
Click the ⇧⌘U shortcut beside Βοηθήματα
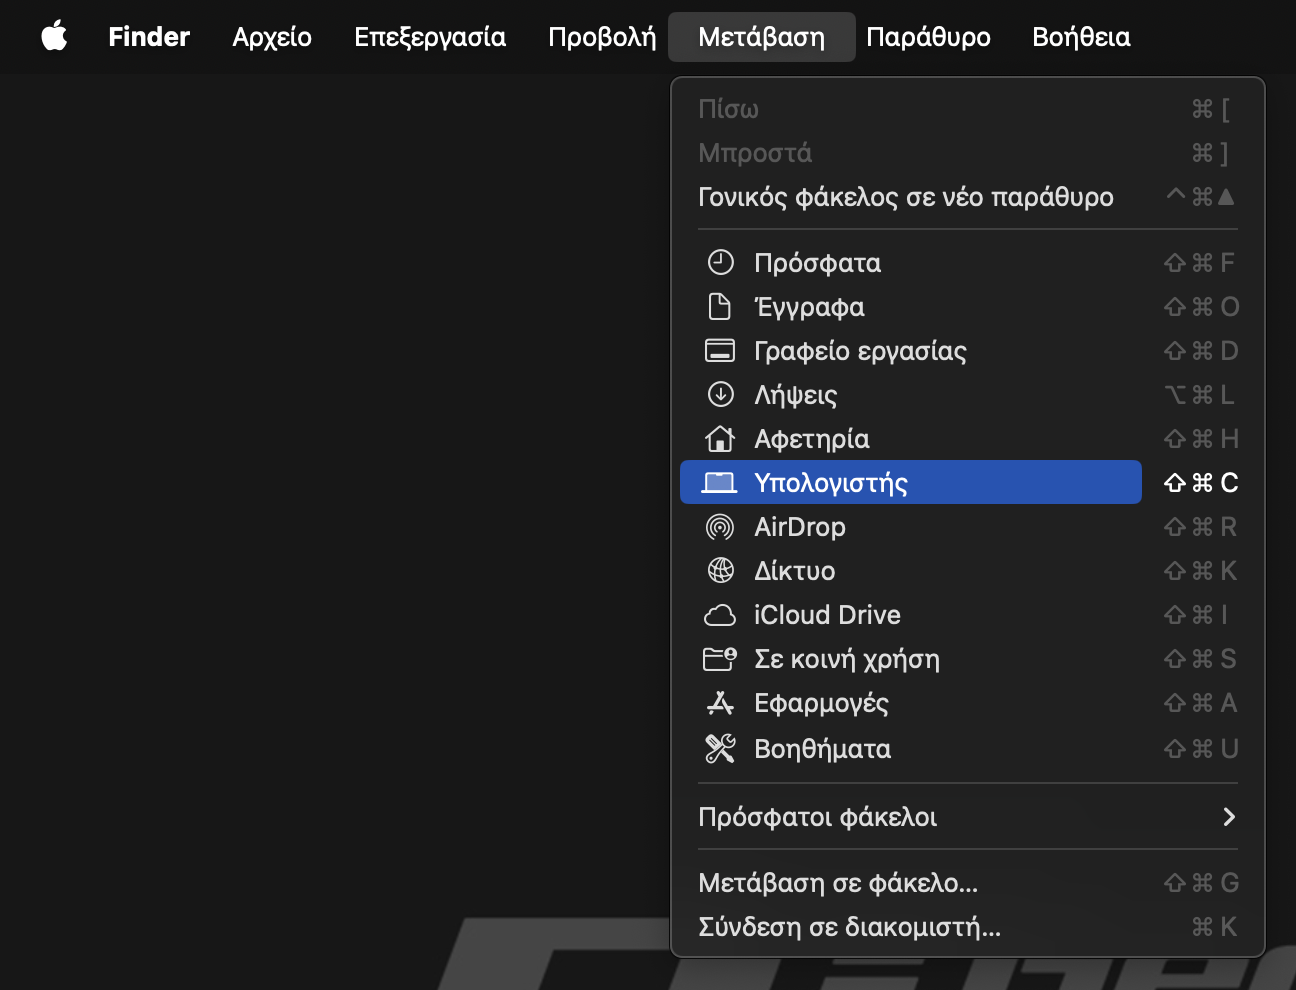[1201, 748]
